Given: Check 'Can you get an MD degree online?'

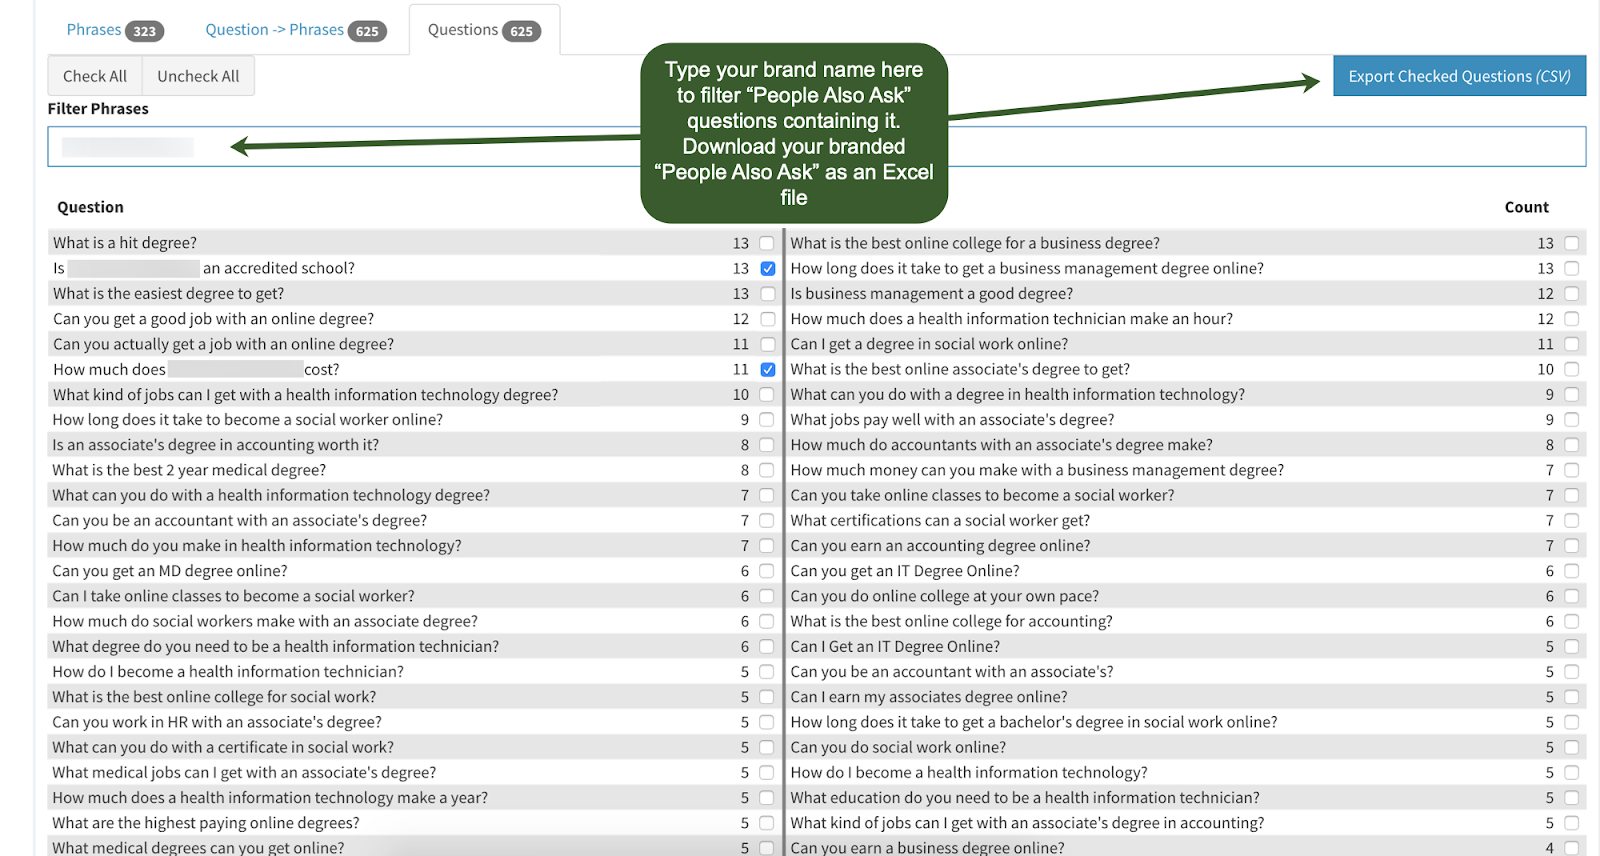Looking at the screenshot, I should (767, 571).
